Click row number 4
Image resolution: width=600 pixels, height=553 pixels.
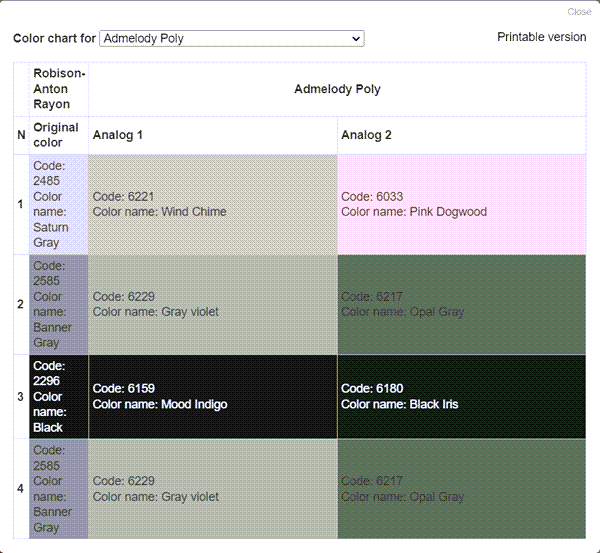click(x=21, y=489)
